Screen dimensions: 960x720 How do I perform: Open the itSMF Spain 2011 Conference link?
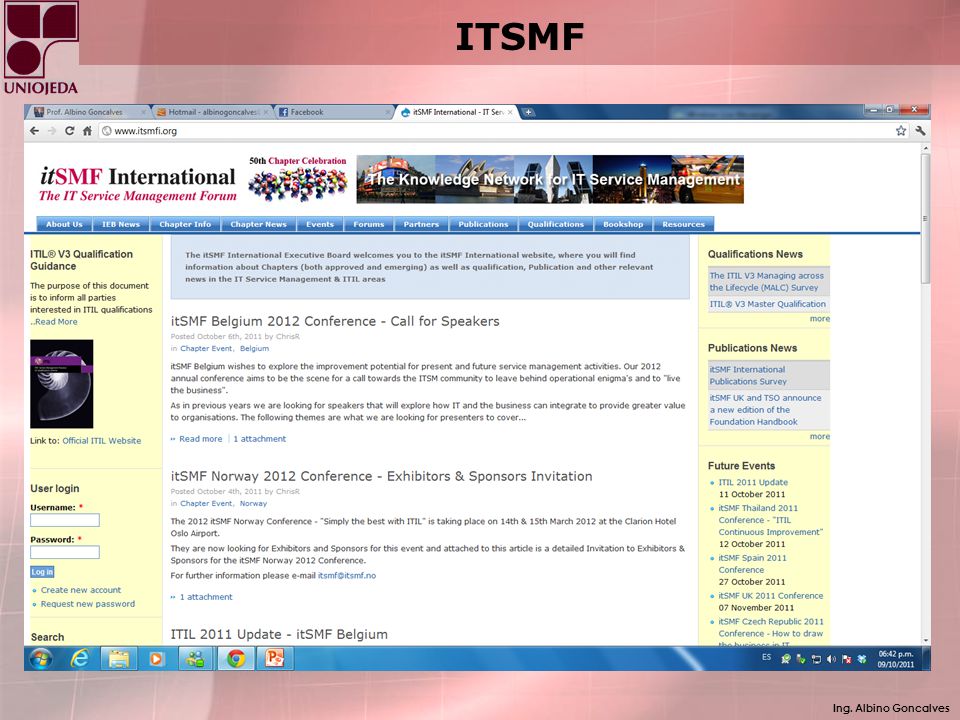[752, 564]
